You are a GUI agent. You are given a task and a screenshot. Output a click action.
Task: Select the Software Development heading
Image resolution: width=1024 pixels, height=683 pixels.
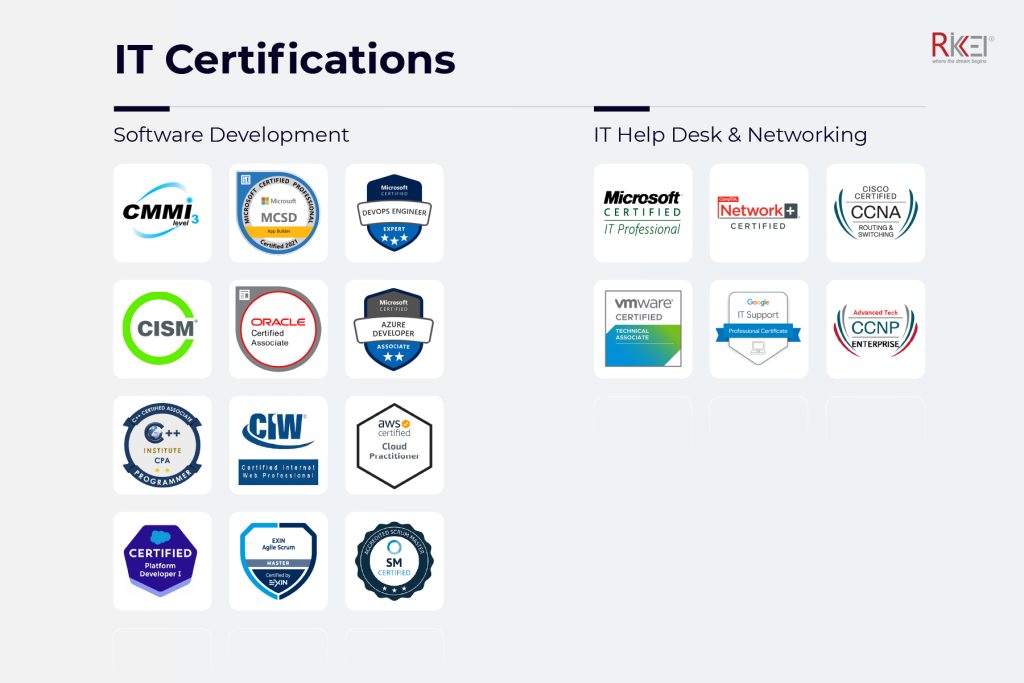(x=231, y=135)
